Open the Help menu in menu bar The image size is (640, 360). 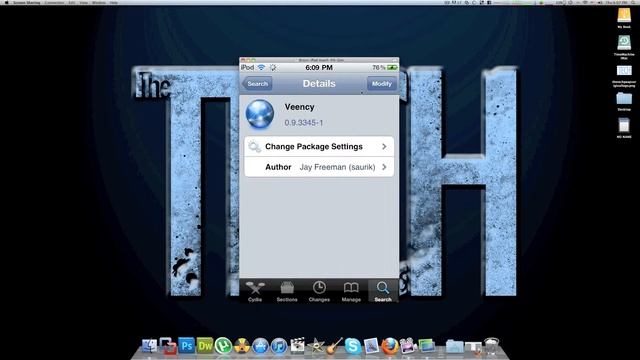[114, 2]
